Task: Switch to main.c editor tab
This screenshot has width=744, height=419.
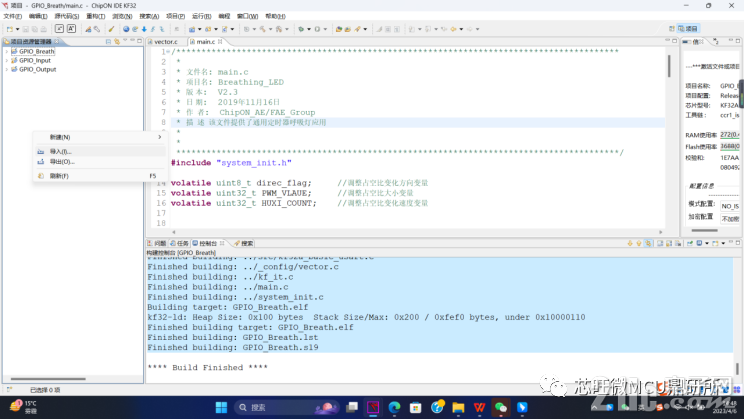Action: (x=205, y=42)
